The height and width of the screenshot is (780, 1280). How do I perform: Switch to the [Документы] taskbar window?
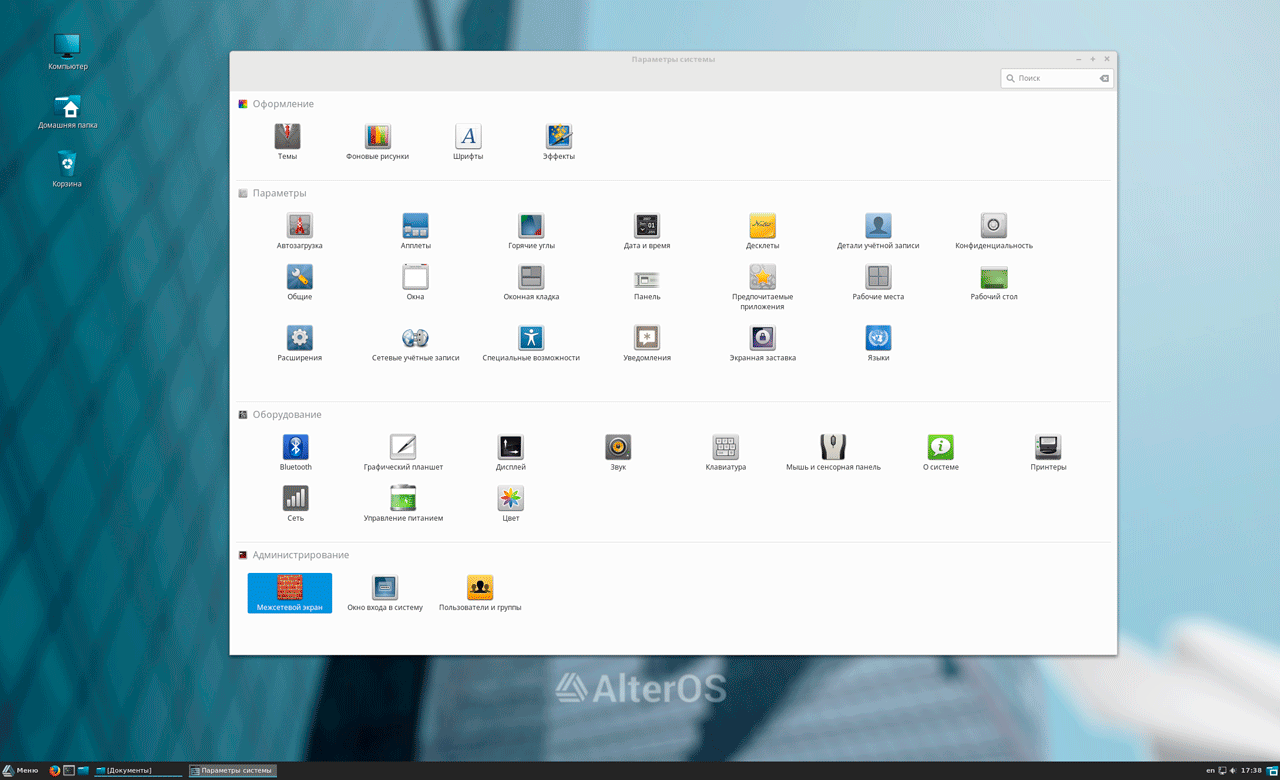[x=138, y=770]
